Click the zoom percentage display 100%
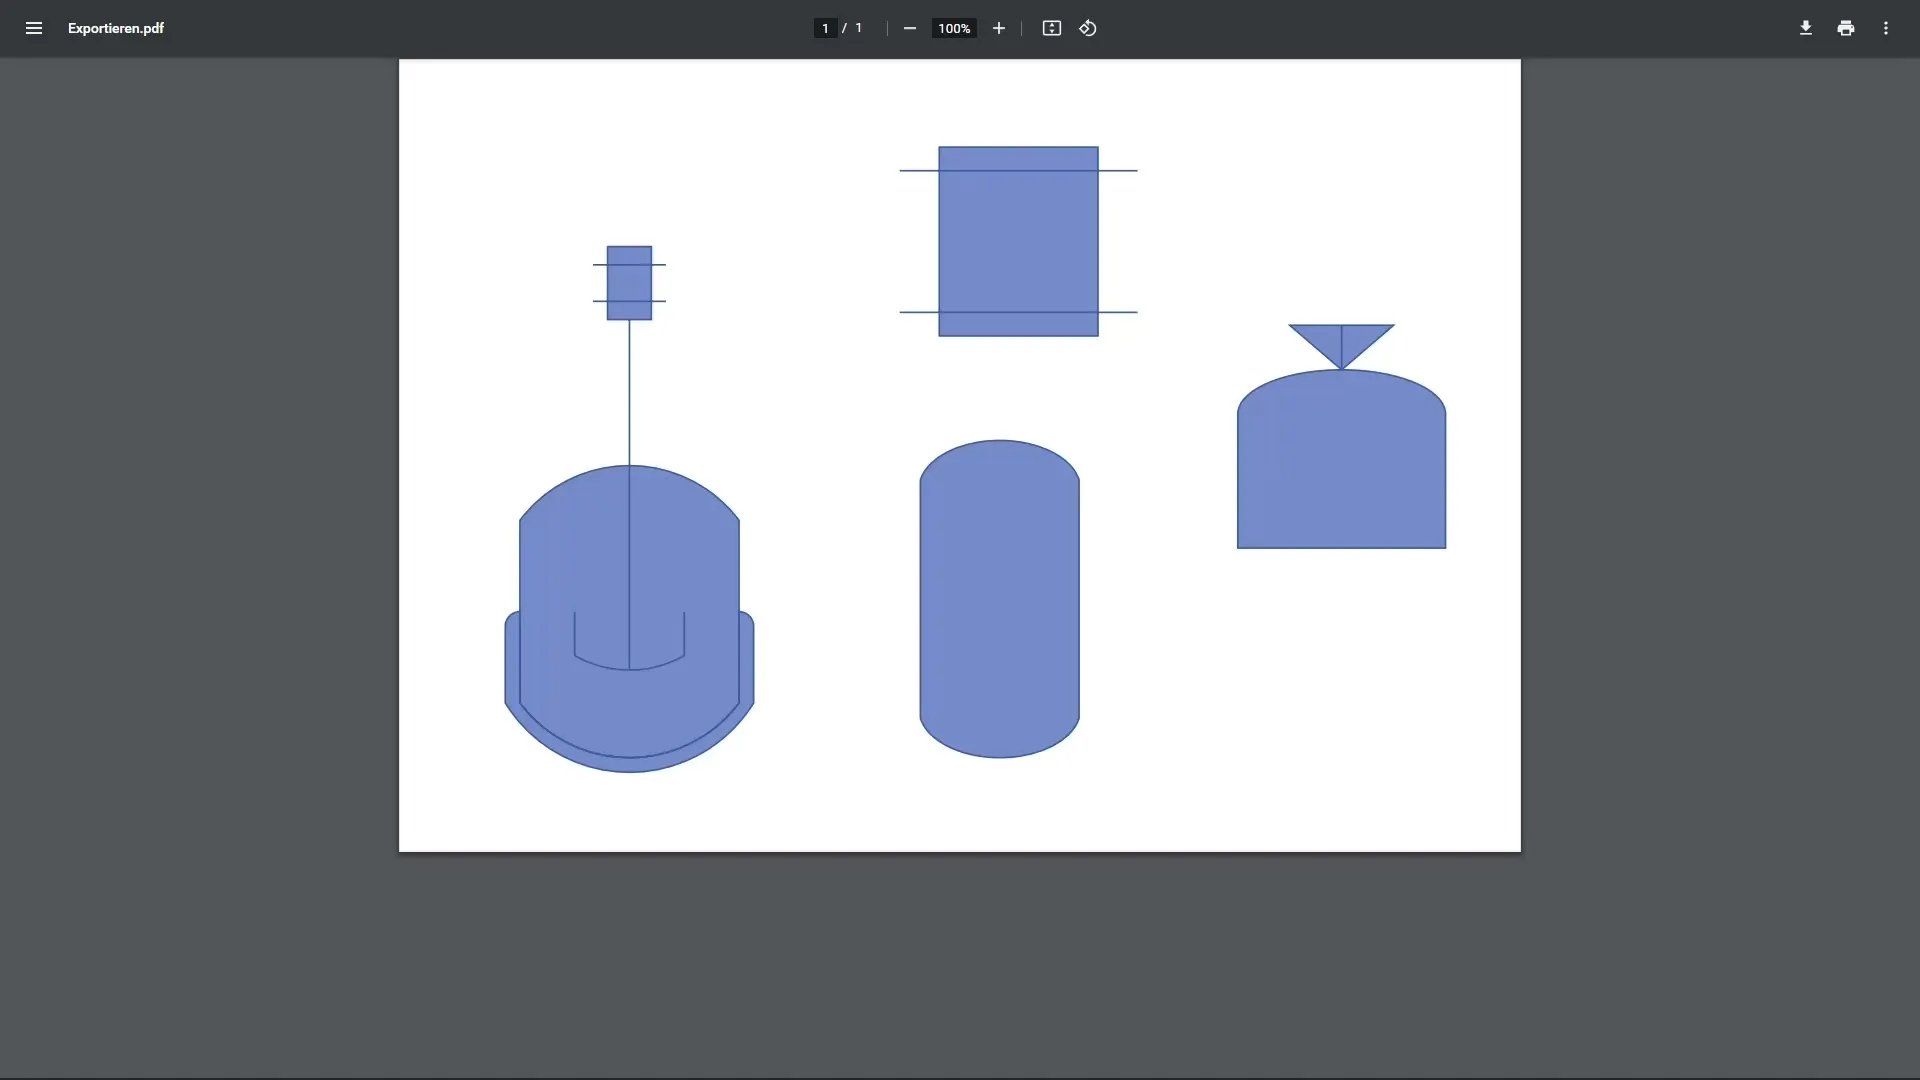This screenshot has width=1920, height=1080. (x=955, y=28)
